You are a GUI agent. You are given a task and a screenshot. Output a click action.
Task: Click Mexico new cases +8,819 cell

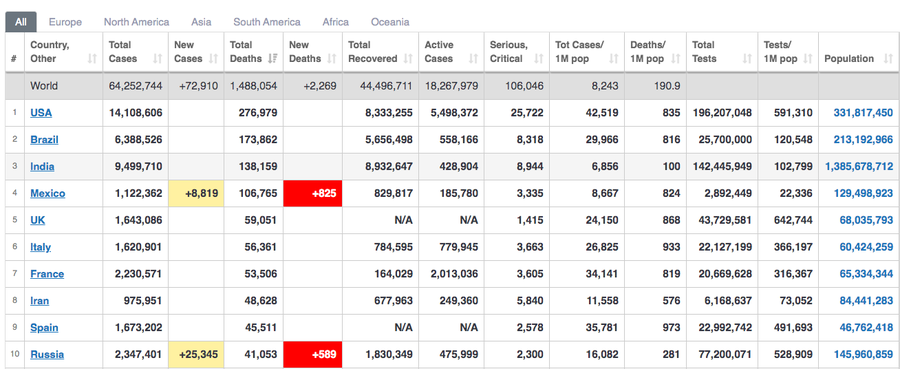pyautogui.click(x=196, y=194)
